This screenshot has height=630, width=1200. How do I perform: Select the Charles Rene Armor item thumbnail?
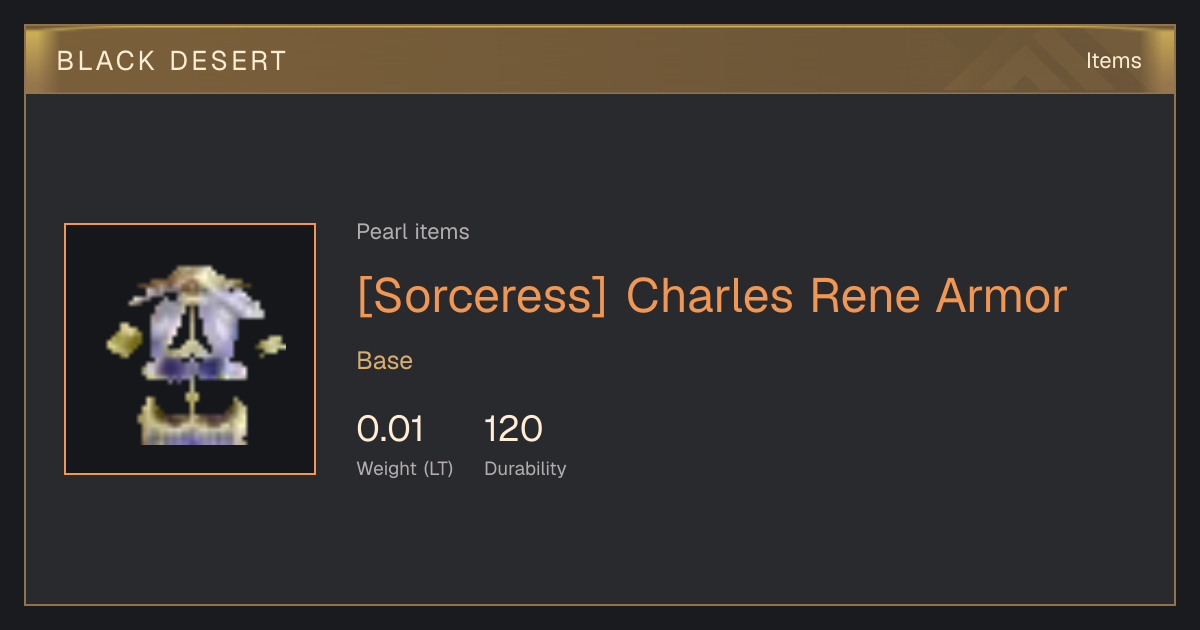click(x=190, y=349)
